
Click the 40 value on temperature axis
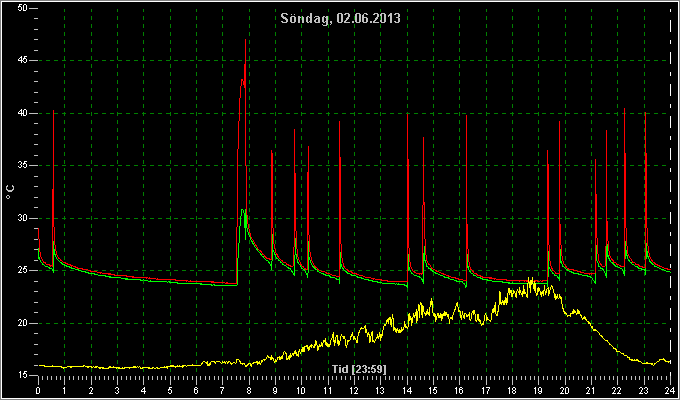click(x=24, y=113)
